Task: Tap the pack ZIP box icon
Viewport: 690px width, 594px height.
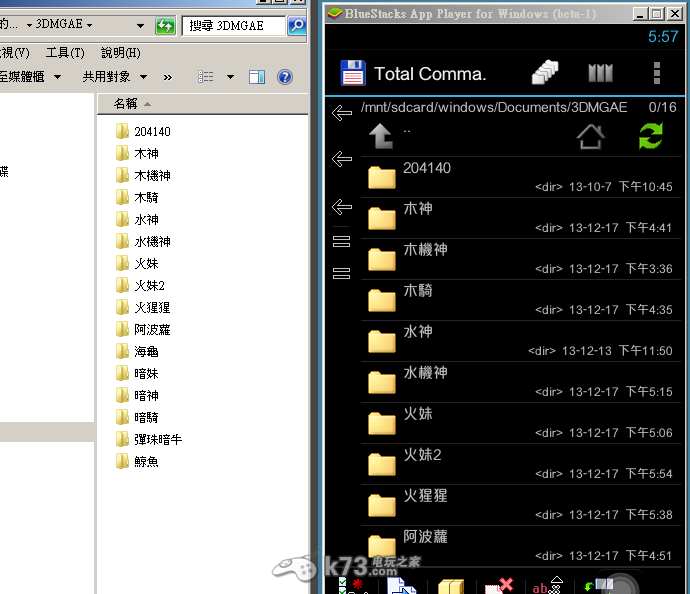Action: pos(451,587)
